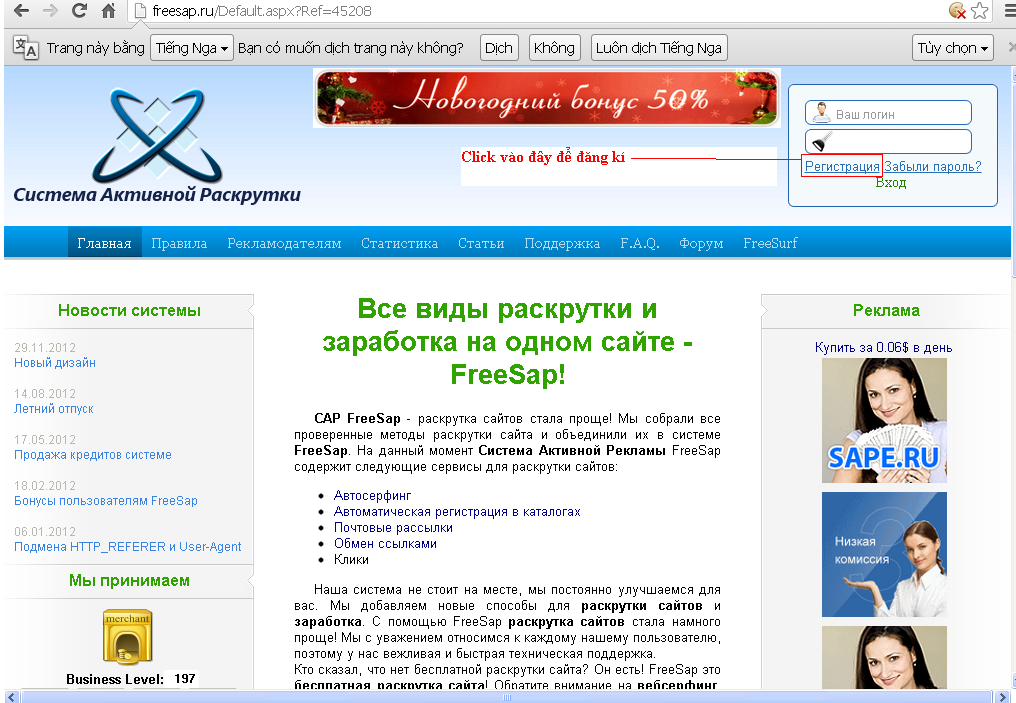The width and height of the screenshot is (1016, 703).
Task: Open the Новогодний бонус 50% banner
Action: 547,98
